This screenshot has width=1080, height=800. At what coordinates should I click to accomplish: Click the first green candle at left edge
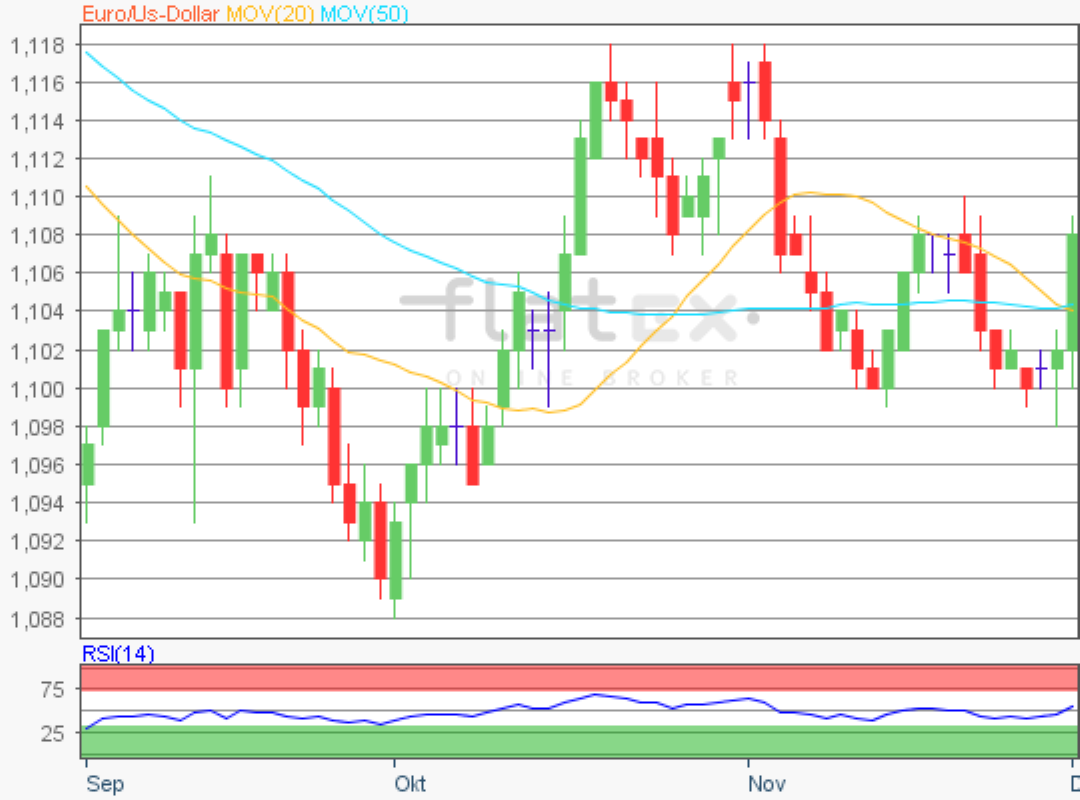tap(88, 464)
